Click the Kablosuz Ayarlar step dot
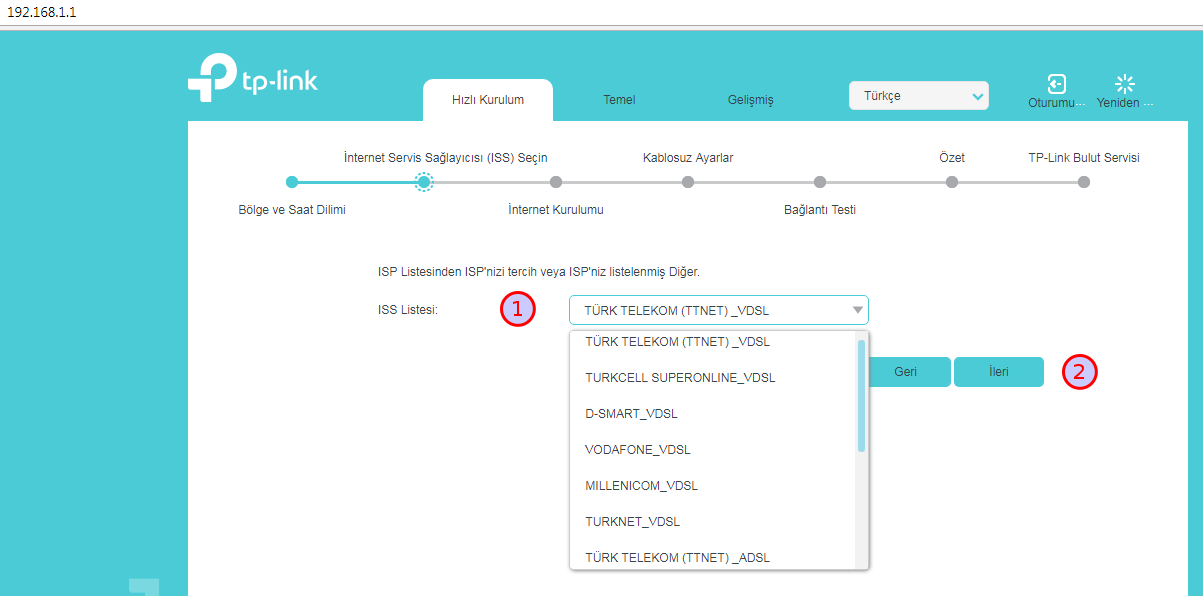This screenshot has height=596, width=1203. tap(688, 182)
